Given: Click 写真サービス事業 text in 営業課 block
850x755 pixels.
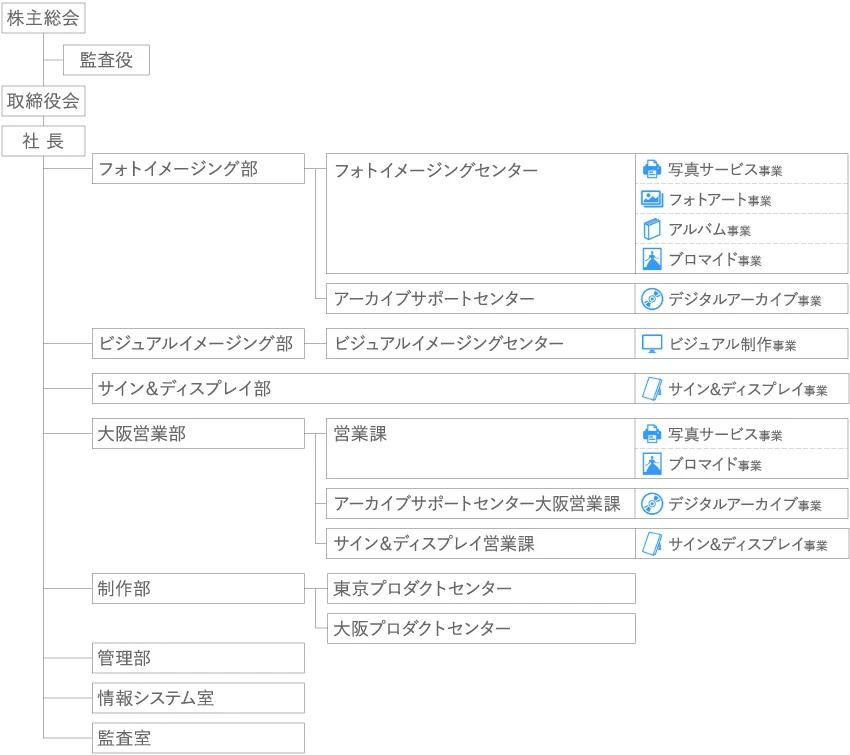Looking at the screenshot, I should [725, 434].
